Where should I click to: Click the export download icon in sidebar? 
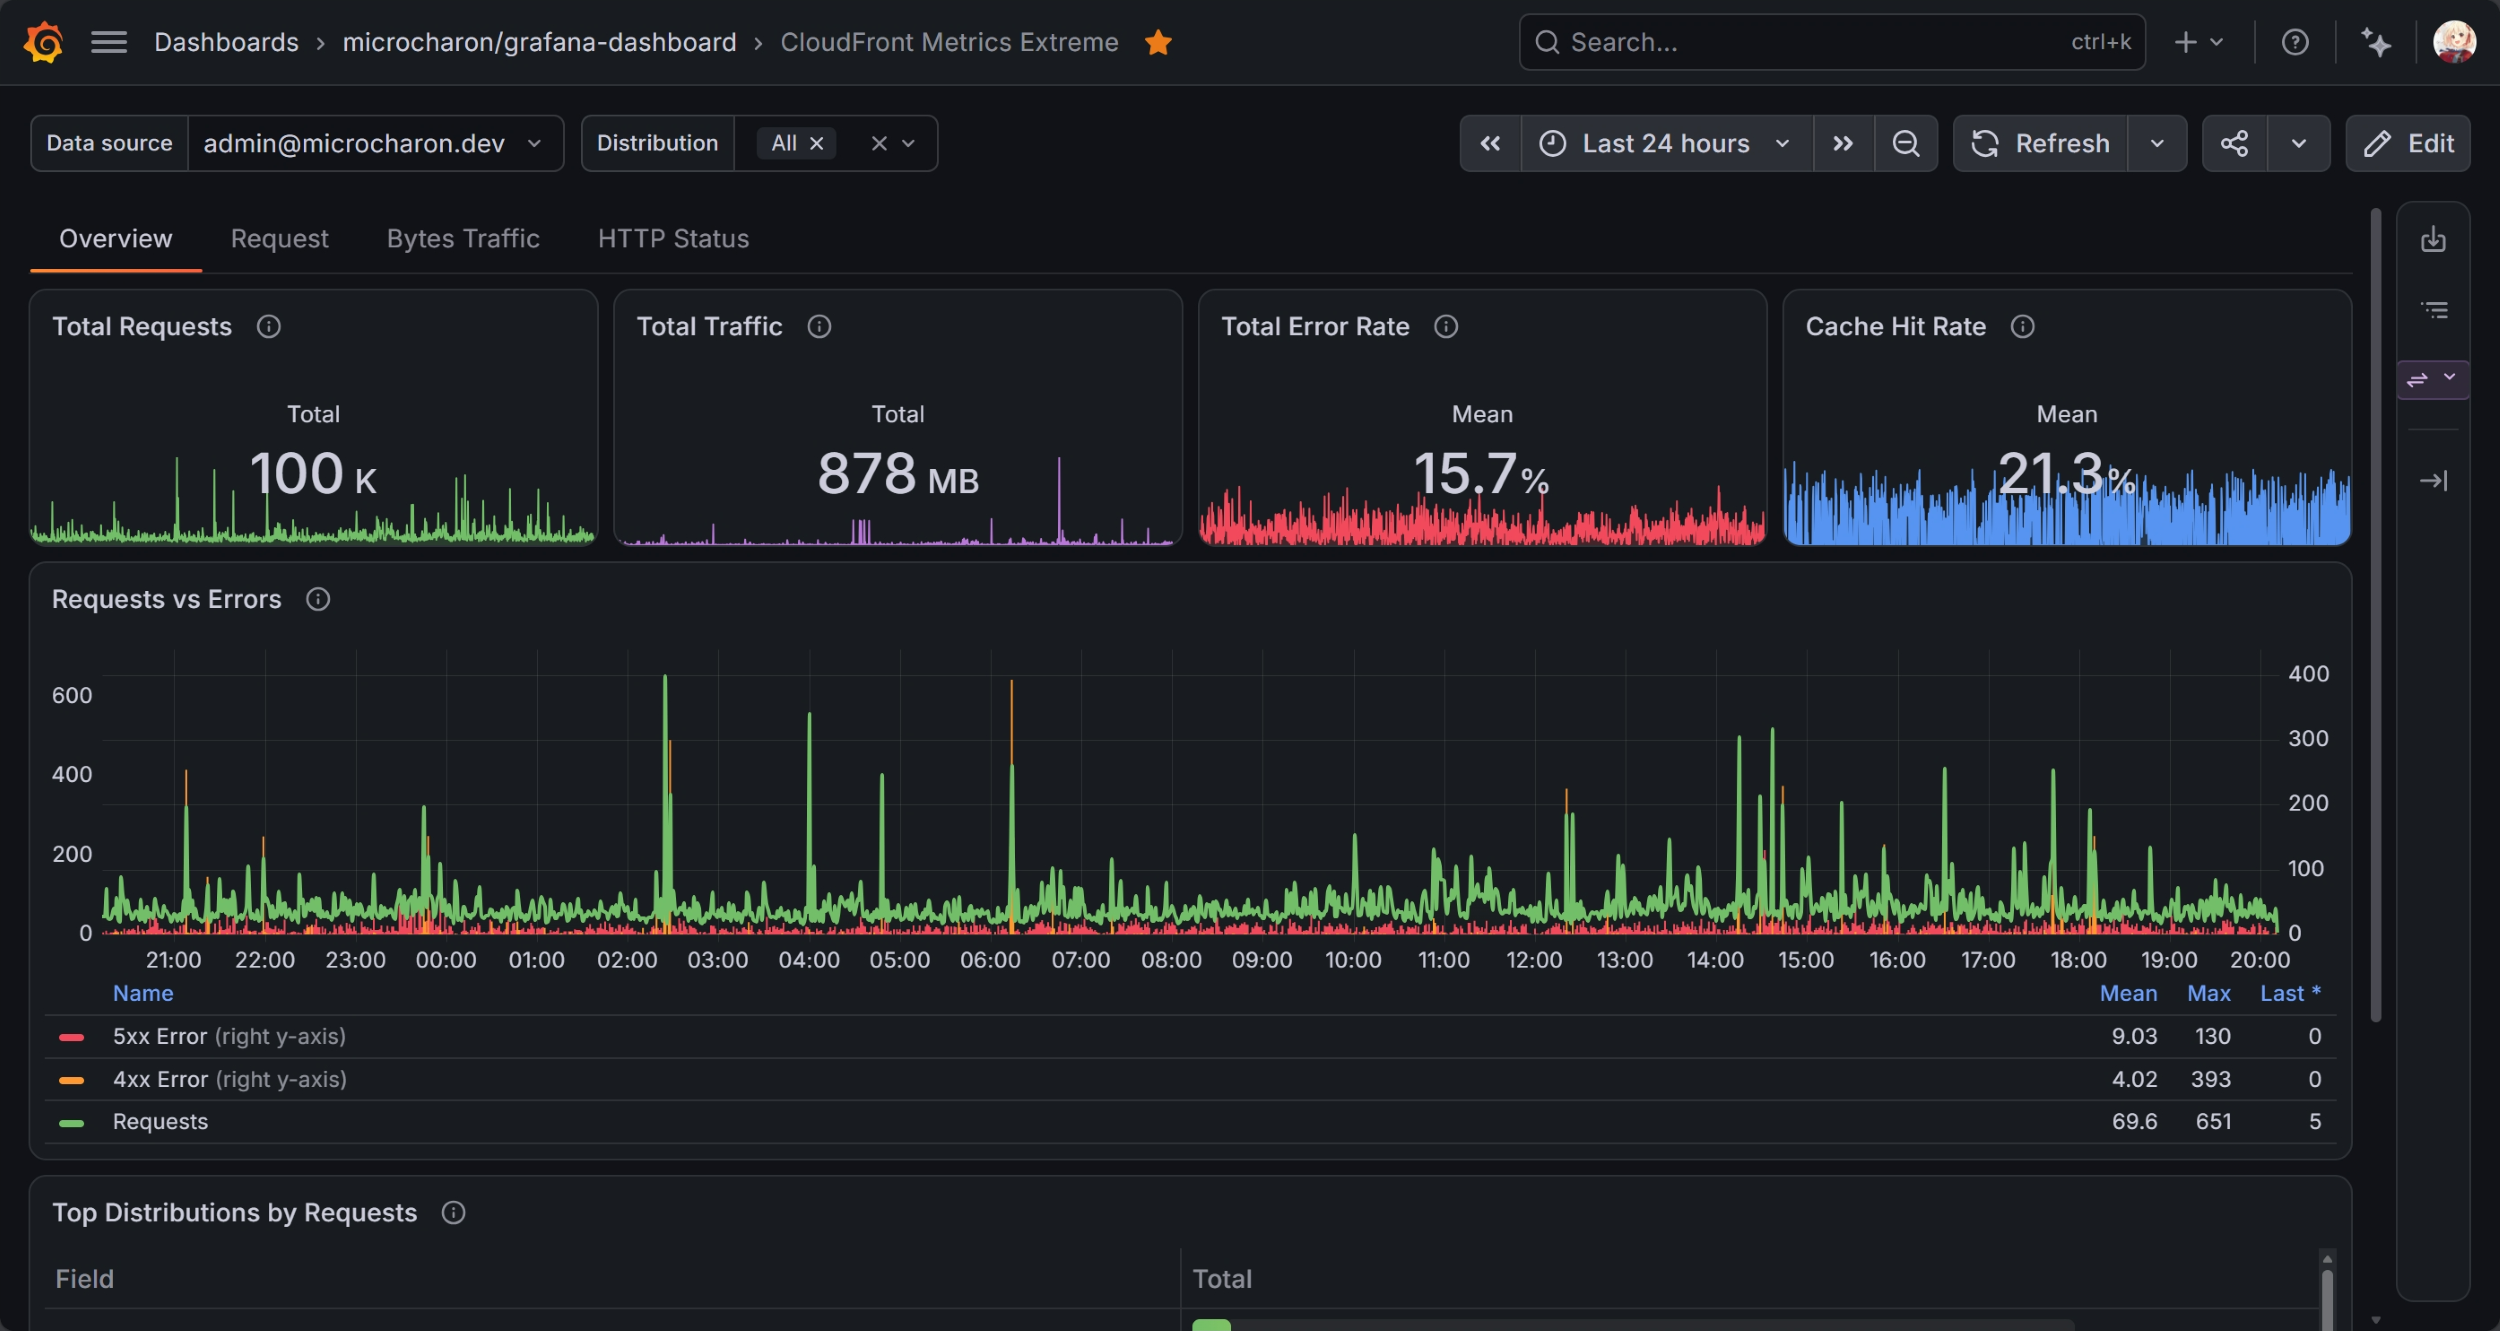tap(2433, 239)
